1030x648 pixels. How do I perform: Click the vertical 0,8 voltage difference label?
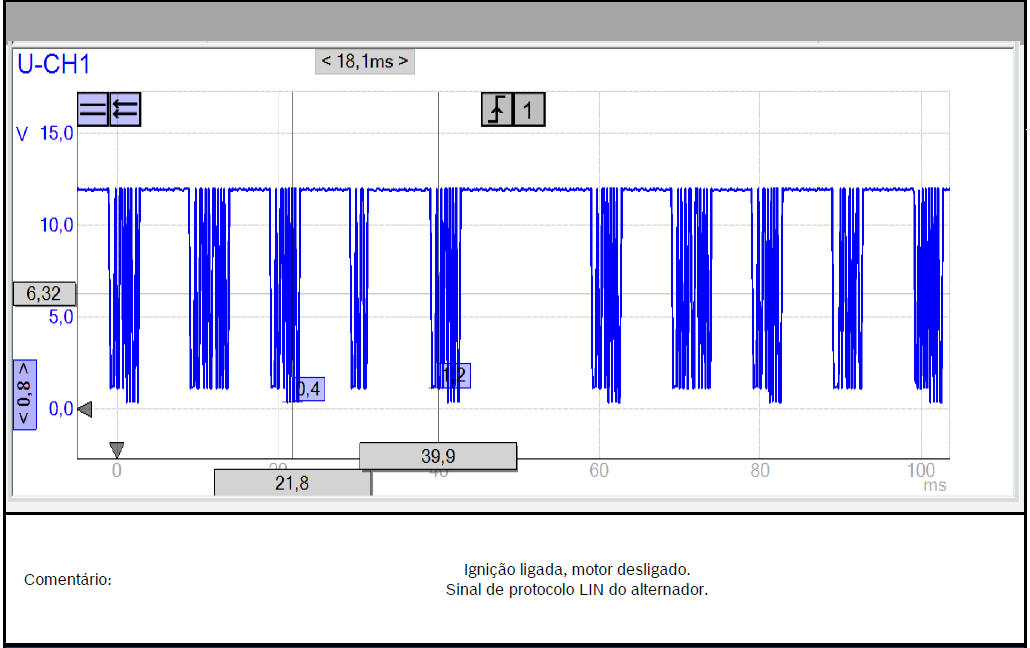(x=24, y=393)
